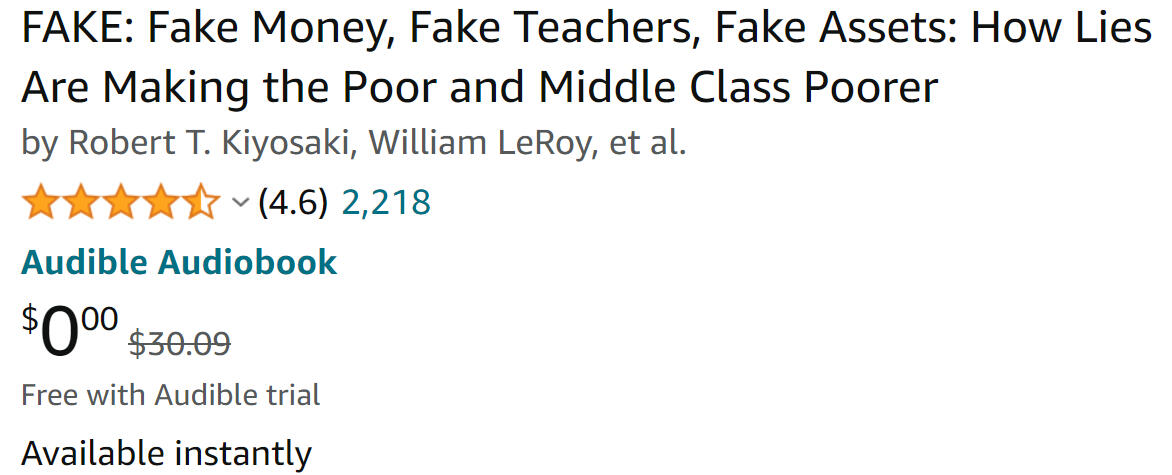
Task: Open the FAKE: Fake Money book title
Action: pyautogui.click(x=585, y=28)
